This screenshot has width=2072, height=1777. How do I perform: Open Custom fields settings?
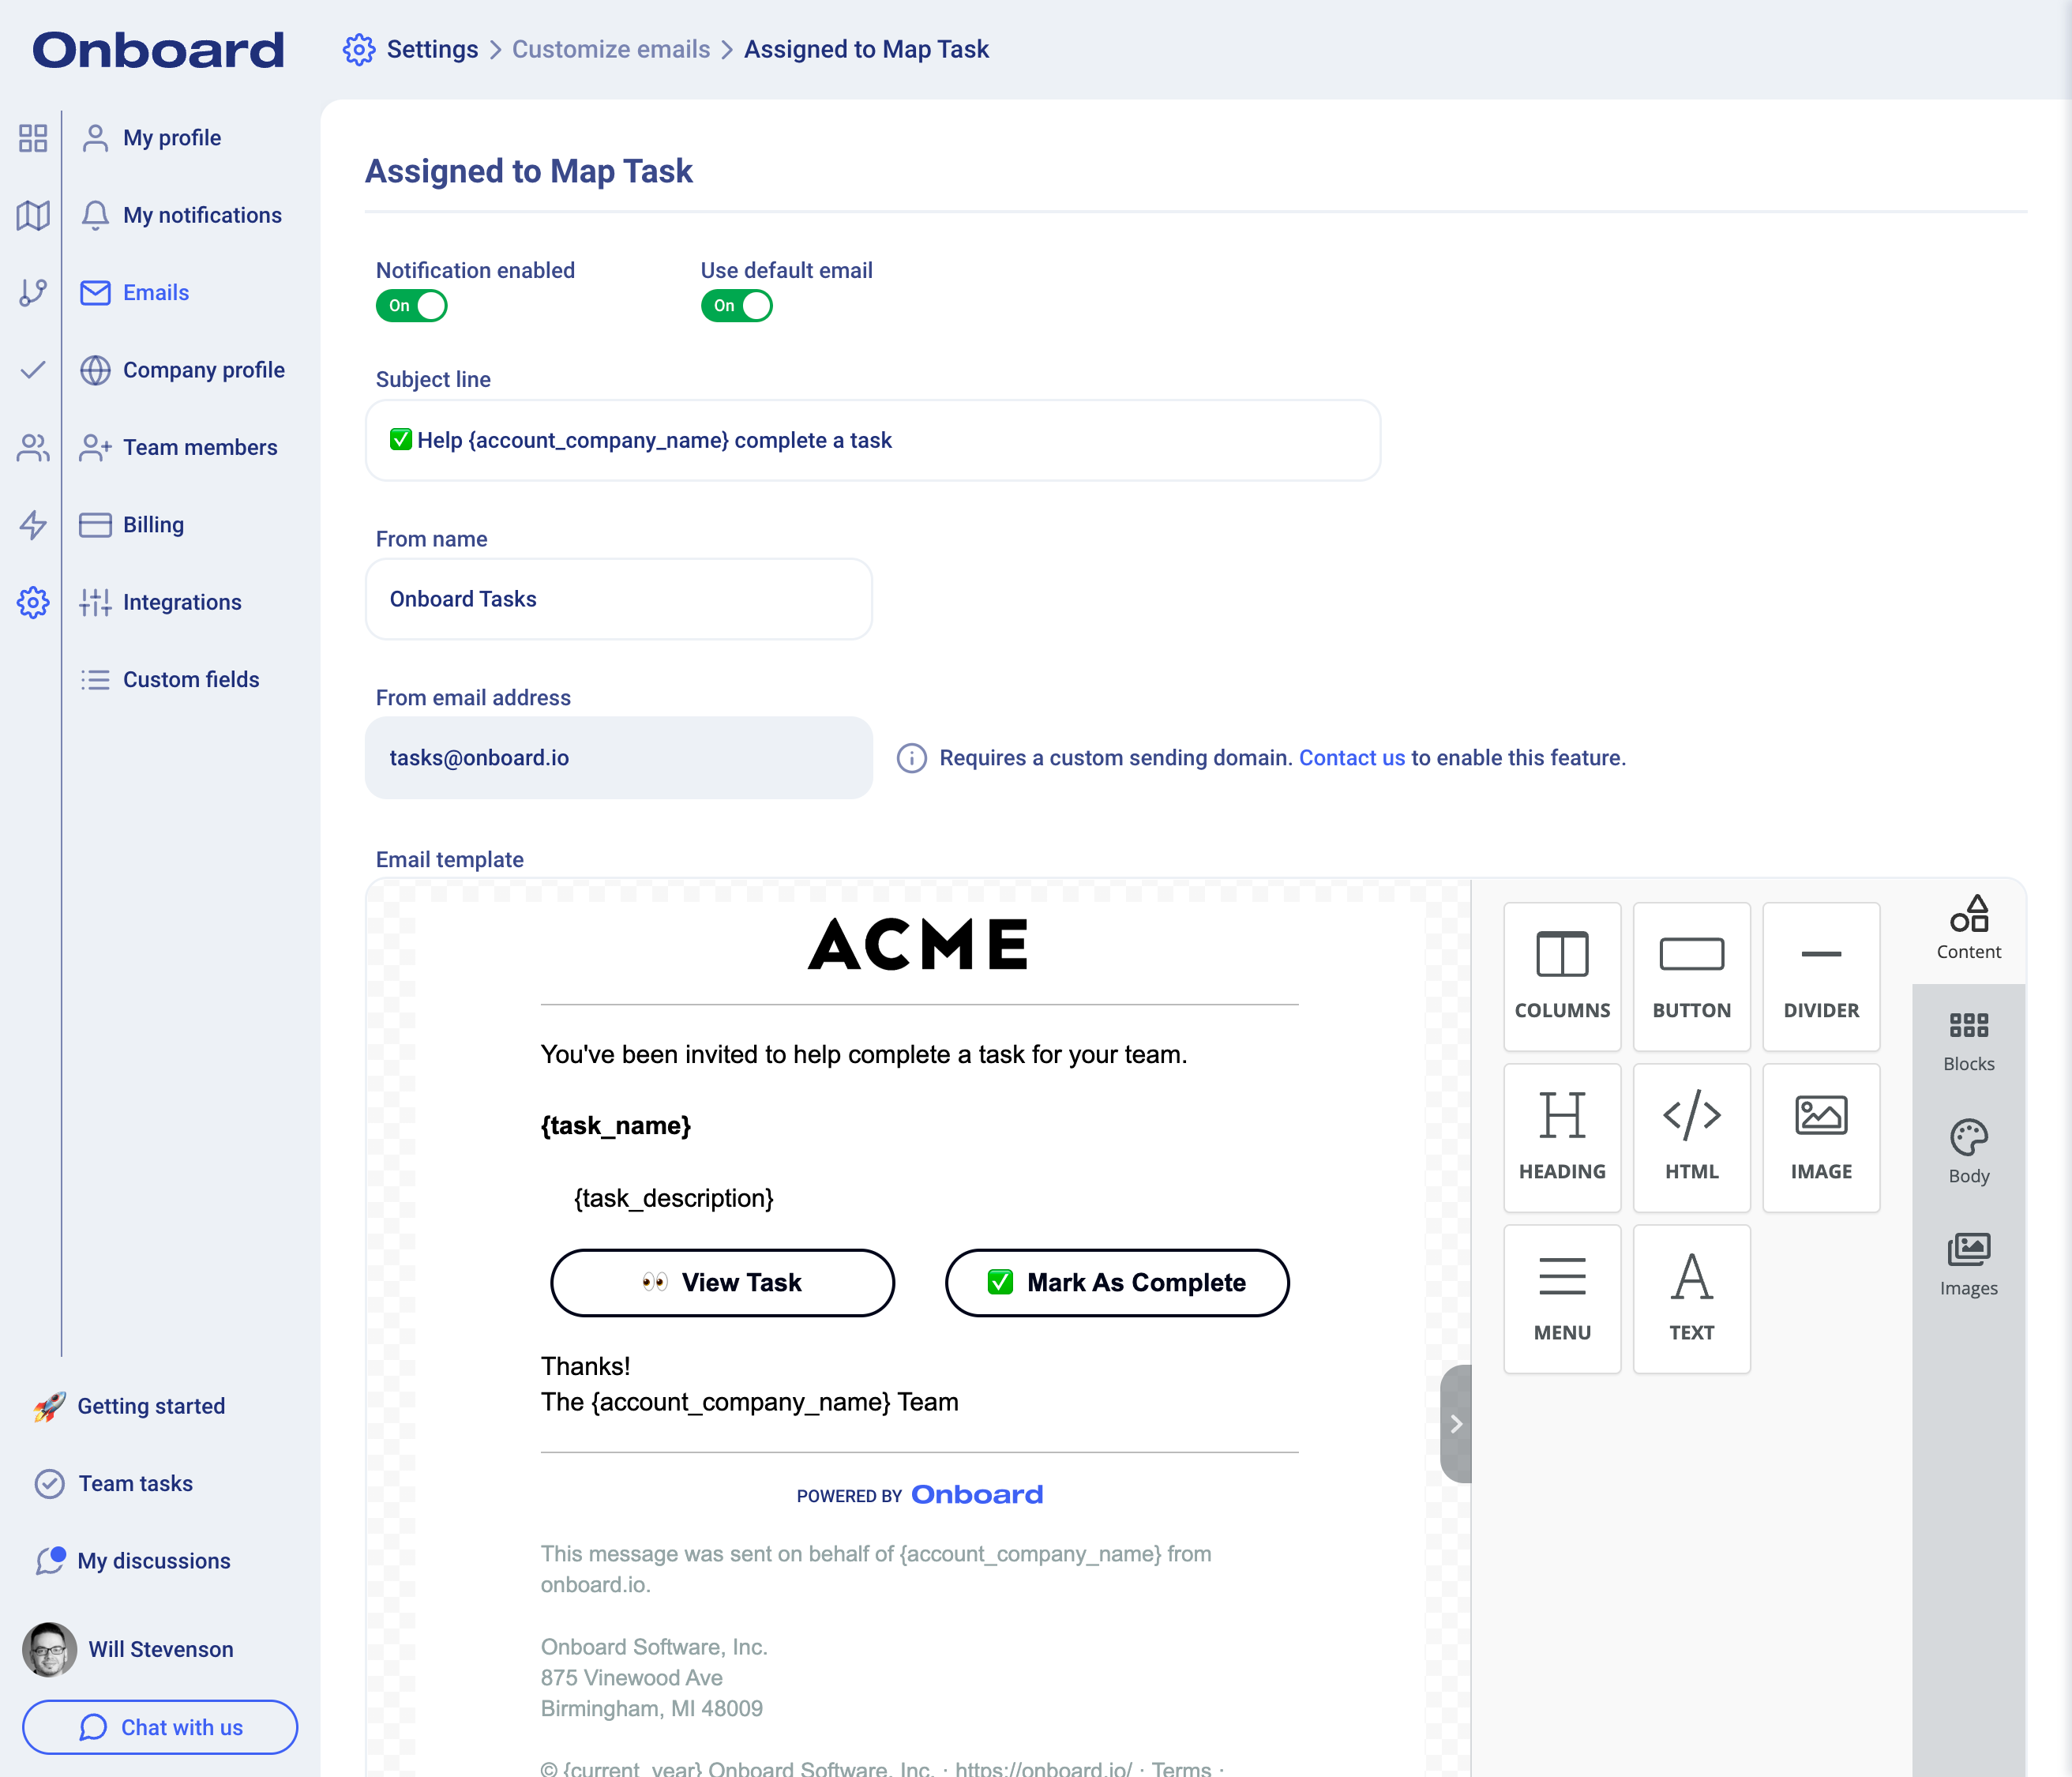(x=170, y=680)
